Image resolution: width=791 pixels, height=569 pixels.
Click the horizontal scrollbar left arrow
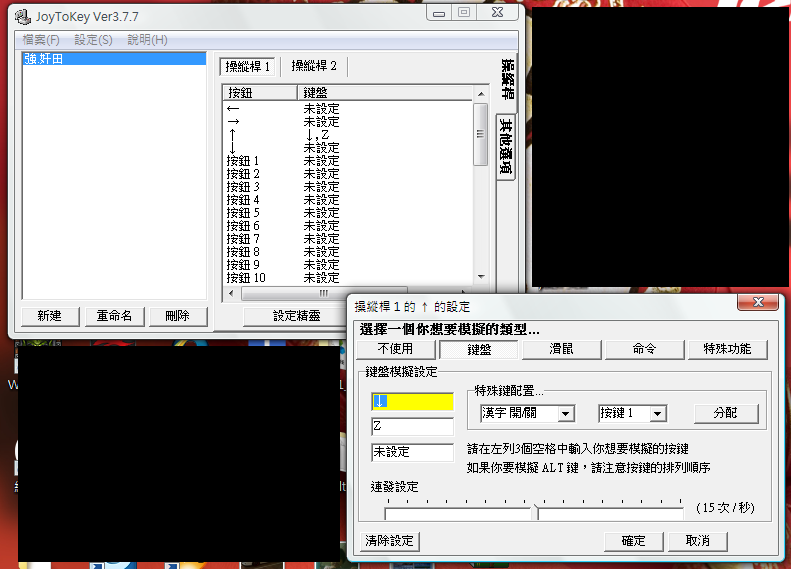coord(231,293)
